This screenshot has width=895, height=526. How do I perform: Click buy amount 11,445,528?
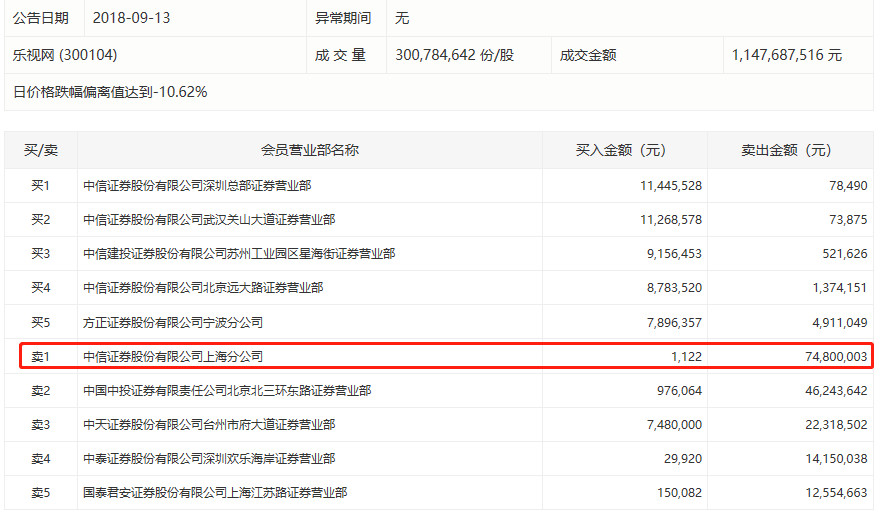[671, 186]
